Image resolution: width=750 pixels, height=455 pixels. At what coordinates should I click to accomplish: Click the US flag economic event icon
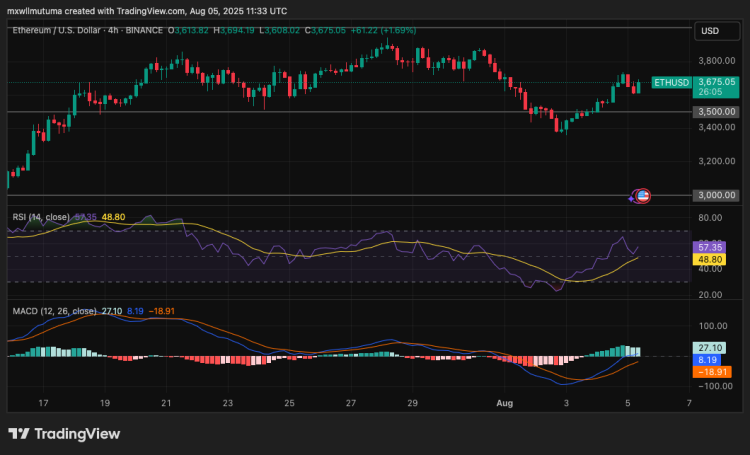643,196
